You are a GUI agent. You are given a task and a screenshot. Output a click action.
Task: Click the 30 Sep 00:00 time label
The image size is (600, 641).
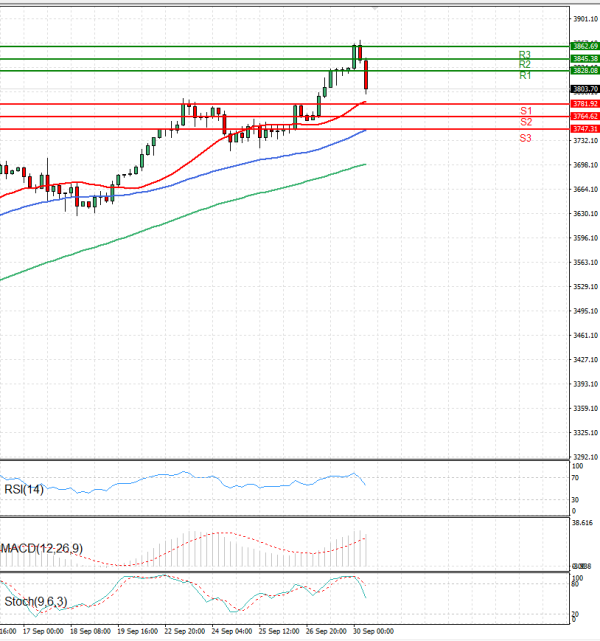pos(372,632)
